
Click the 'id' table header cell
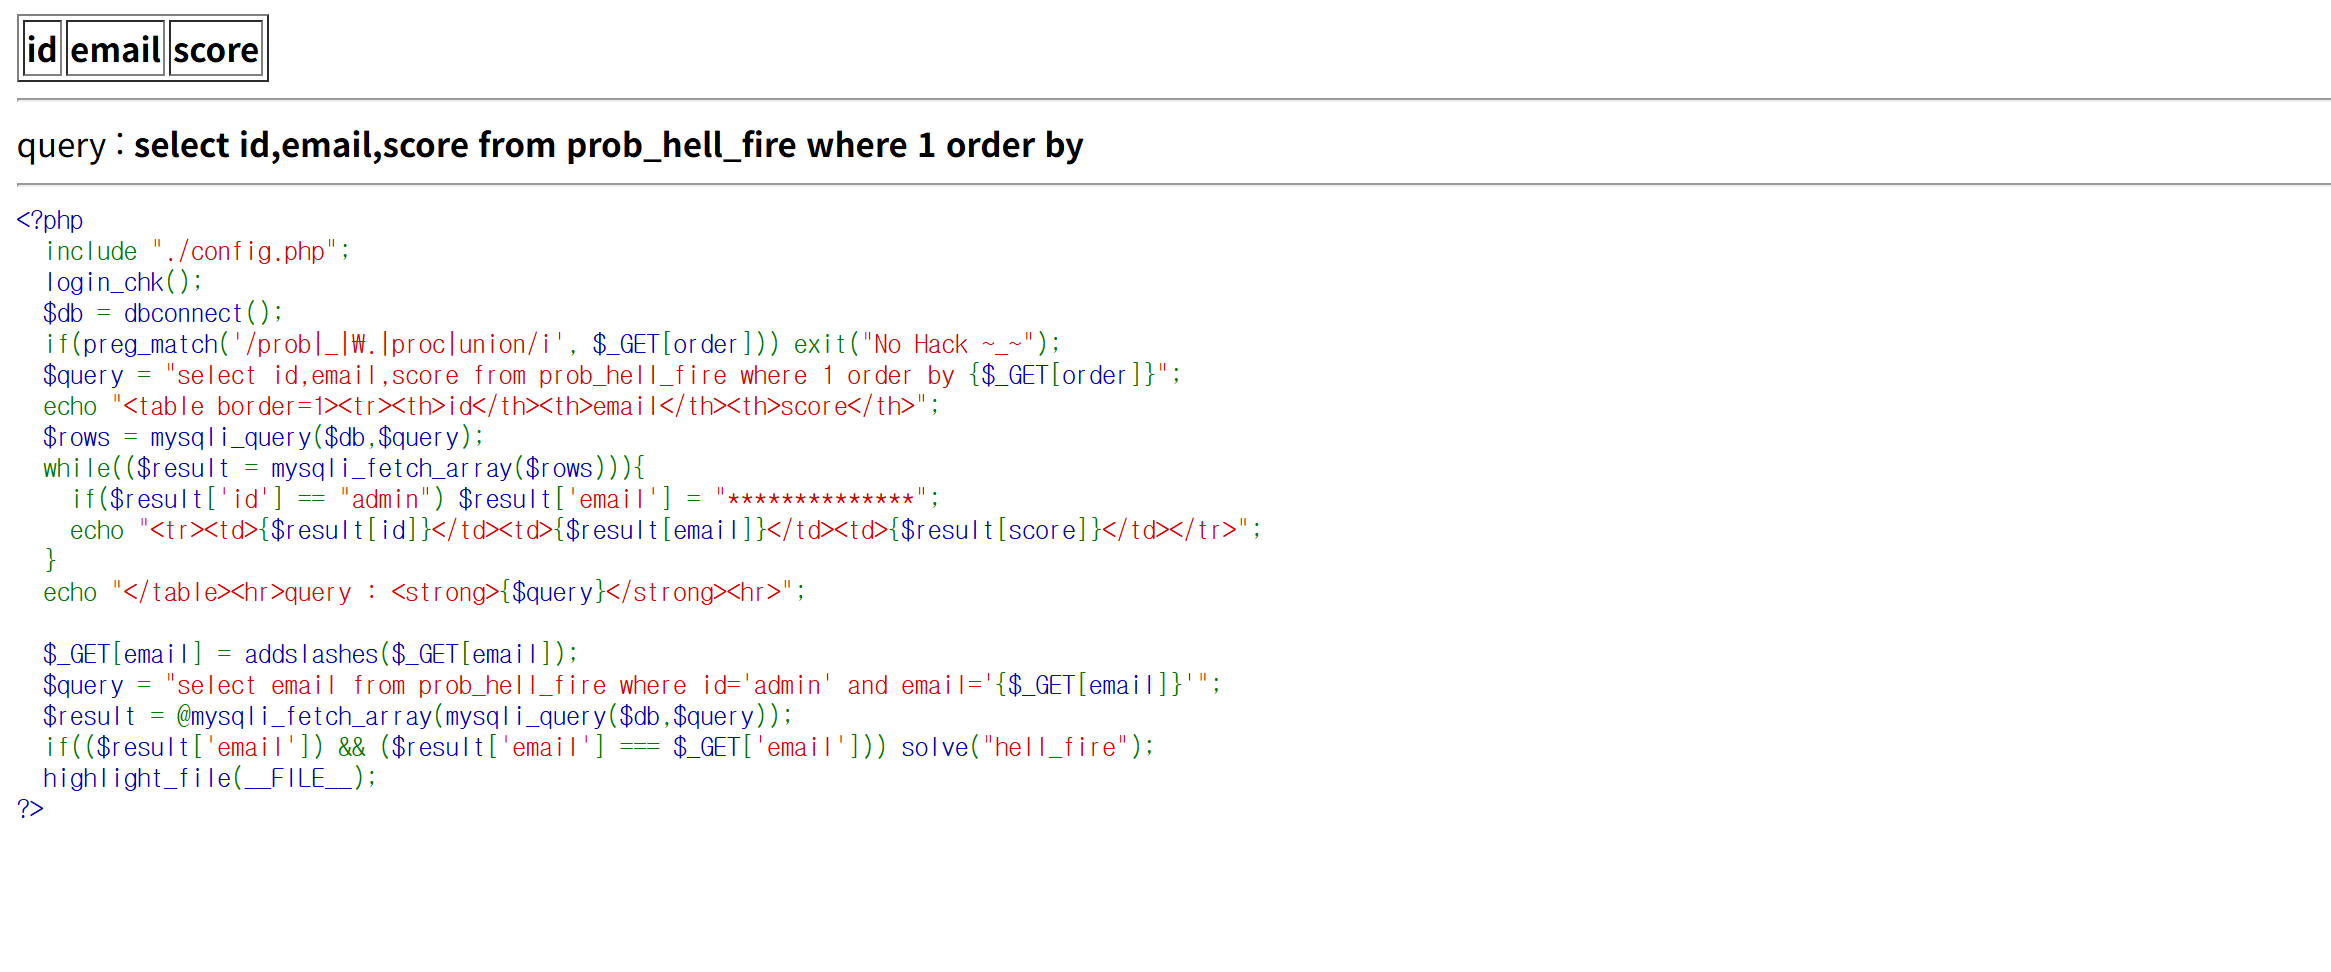42,49
